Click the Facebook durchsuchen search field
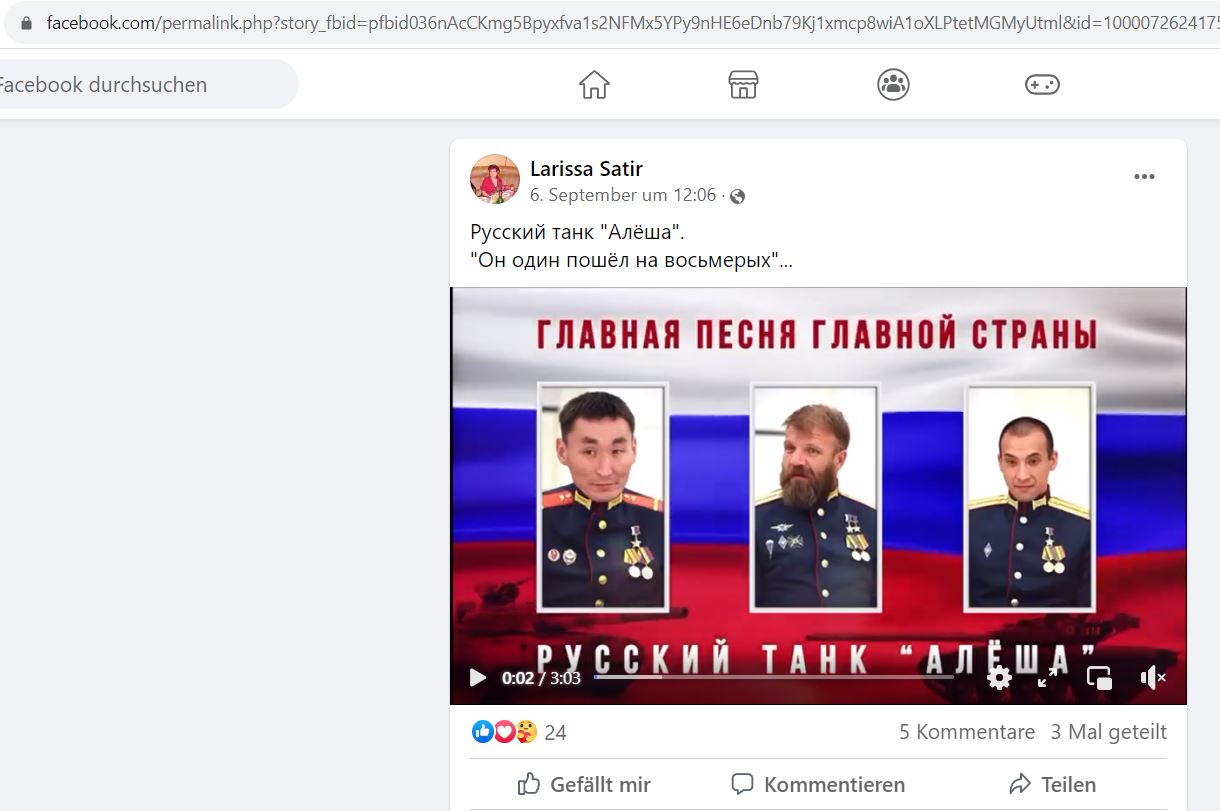The height and width of the screenshot is (811, 1220). [145, 85]
